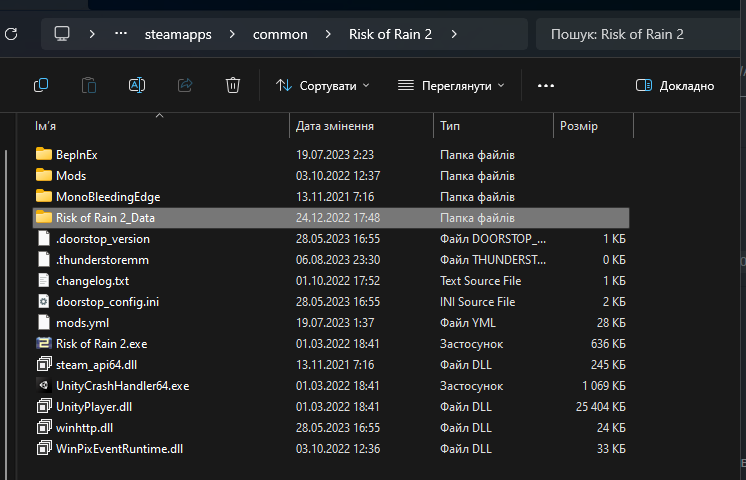This screenshot has width=746, height=480.
Task: Open the chevron after the This PC icon
Action: [x=92, y=34]
